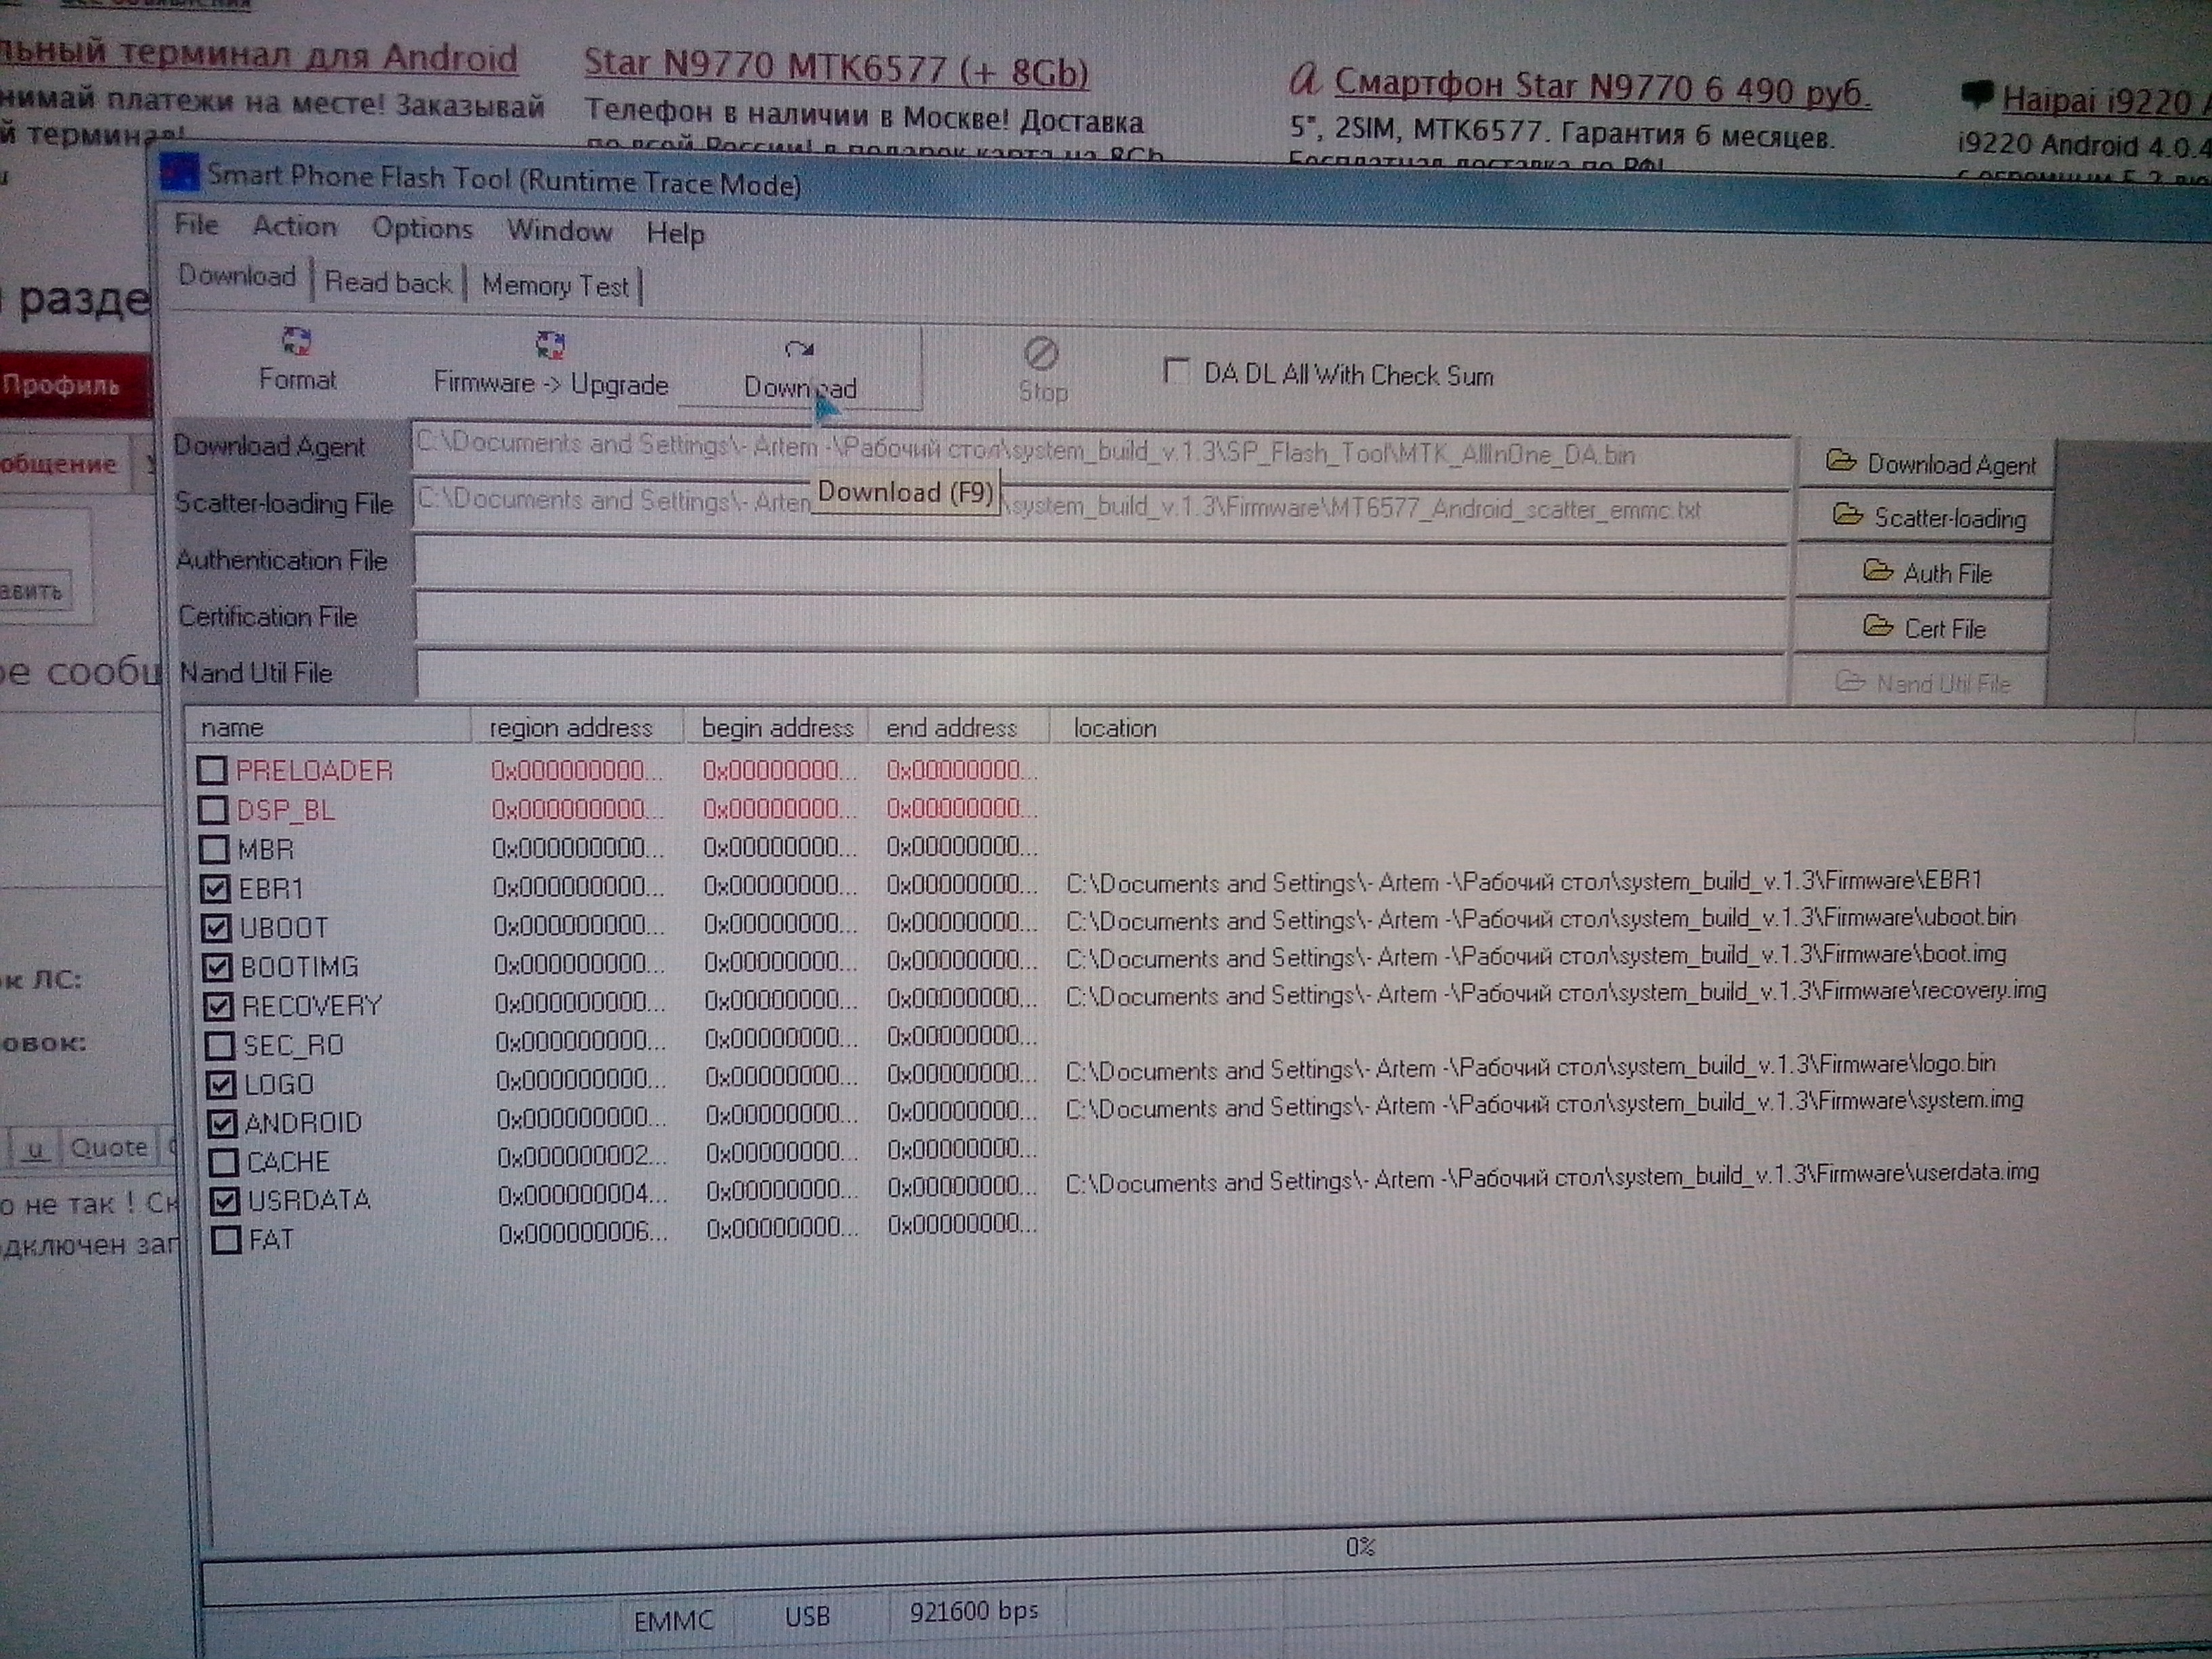This screenshot has width=2212, height=1659.
Task: Open Star N9770 MTK6577 link in browser
Action: (x=836, y=68)
